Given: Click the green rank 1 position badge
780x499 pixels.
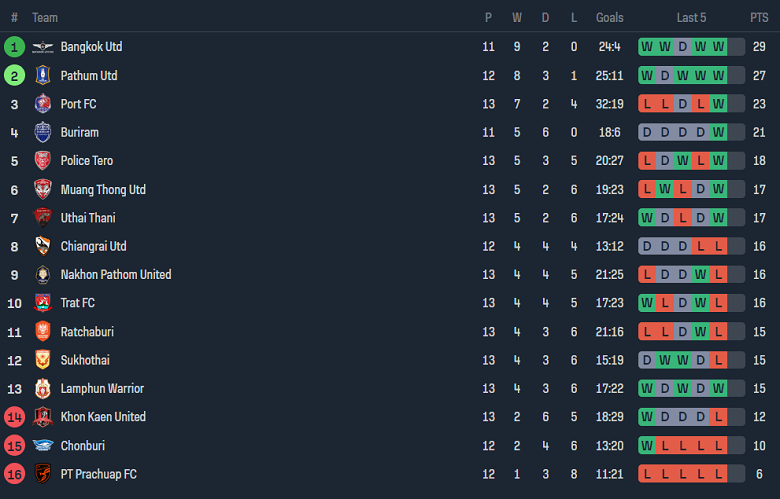Looking at the screenshot, I should click(14, 47).
